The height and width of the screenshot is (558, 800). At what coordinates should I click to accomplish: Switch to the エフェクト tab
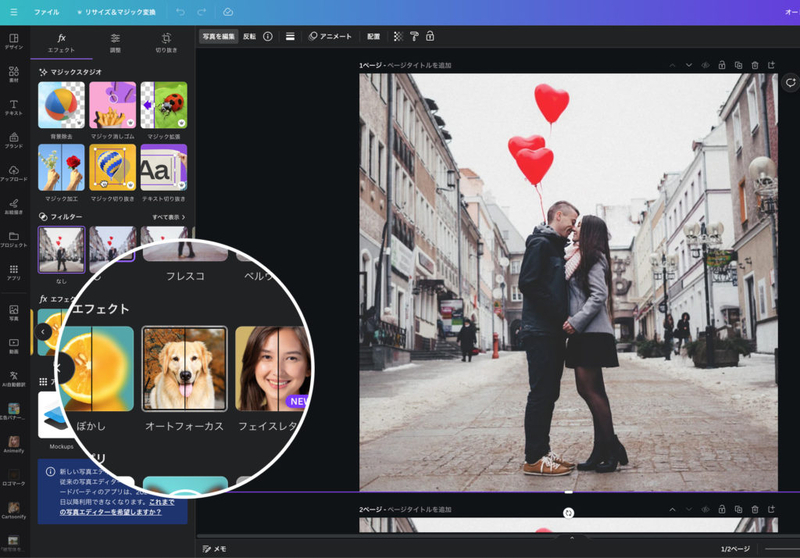pos(61,43)
